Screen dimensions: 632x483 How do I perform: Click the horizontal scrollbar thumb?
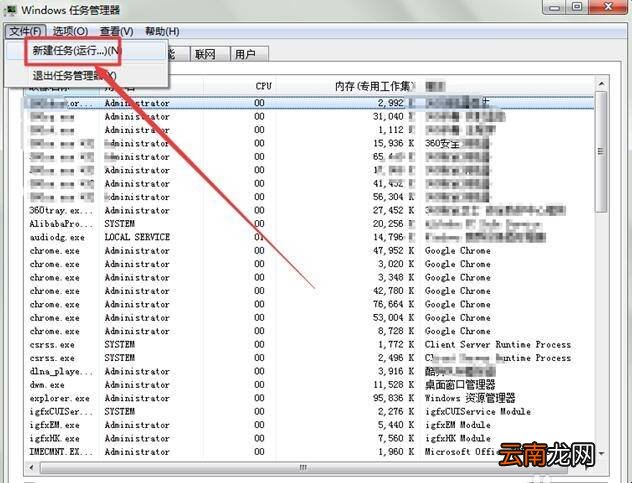303,468
